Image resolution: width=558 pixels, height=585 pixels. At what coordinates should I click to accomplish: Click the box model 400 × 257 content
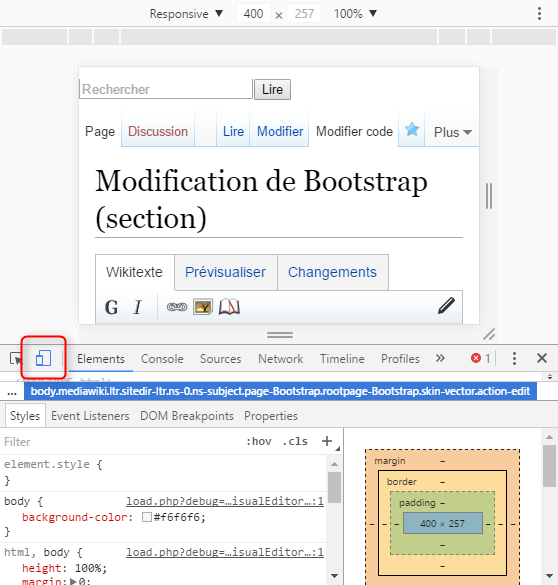pyautogui.click(x=442, y=523)
